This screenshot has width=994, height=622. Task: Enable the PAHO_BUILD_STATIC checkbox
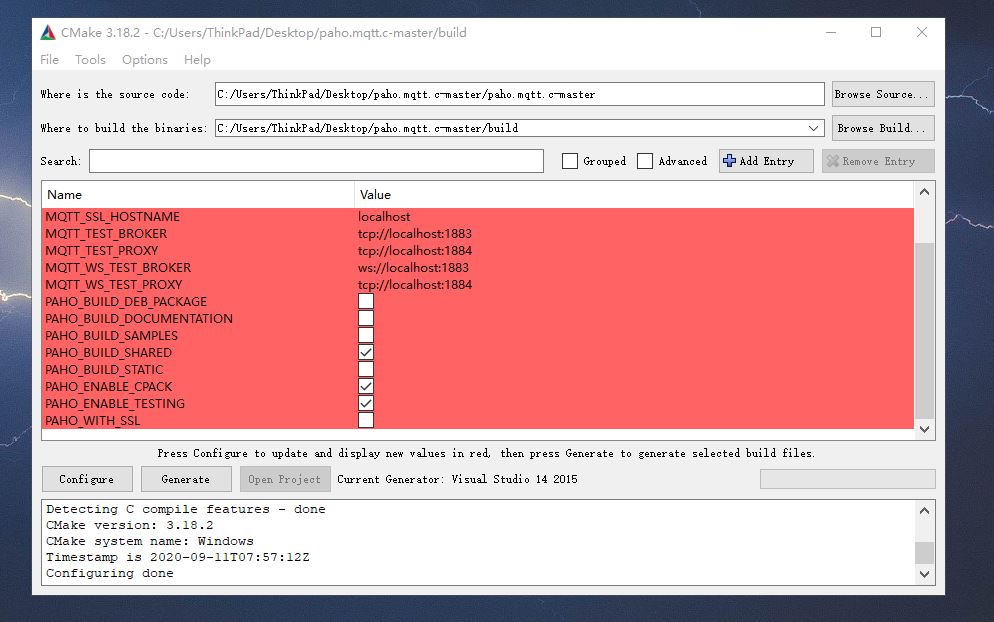click(366, 369)
